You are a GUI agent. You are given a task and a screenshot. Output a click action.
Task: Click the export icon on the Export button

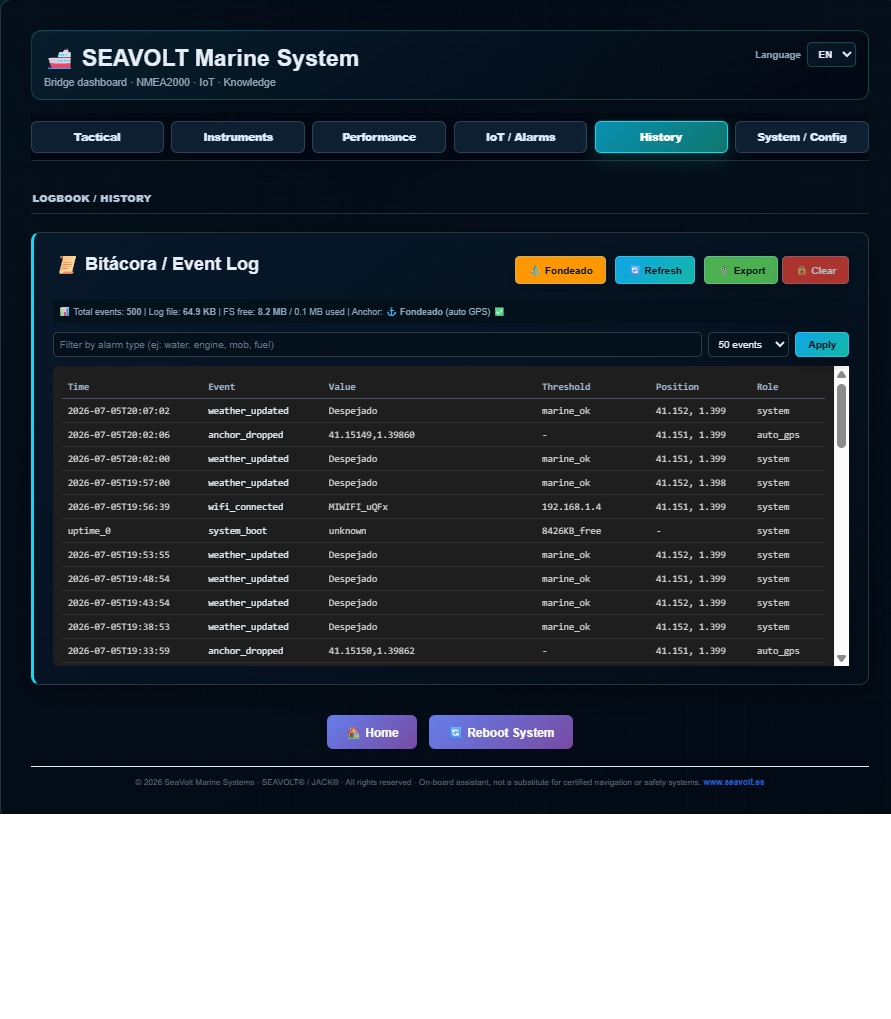723,270
